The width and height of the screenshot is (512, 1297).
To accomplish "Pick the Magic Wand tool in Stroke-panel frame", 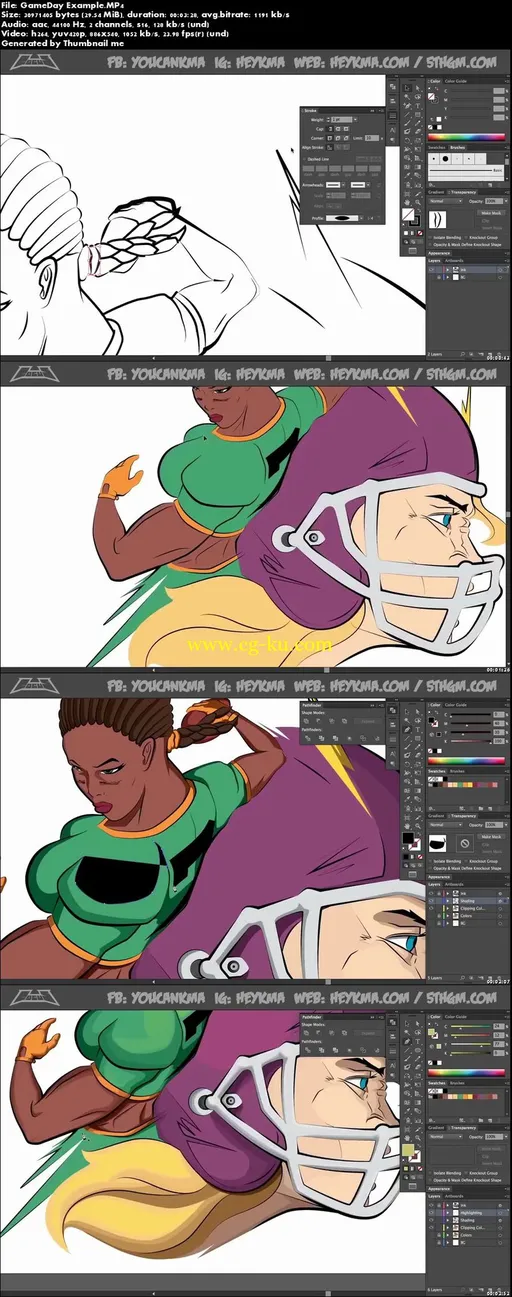I will click(407, 97).
